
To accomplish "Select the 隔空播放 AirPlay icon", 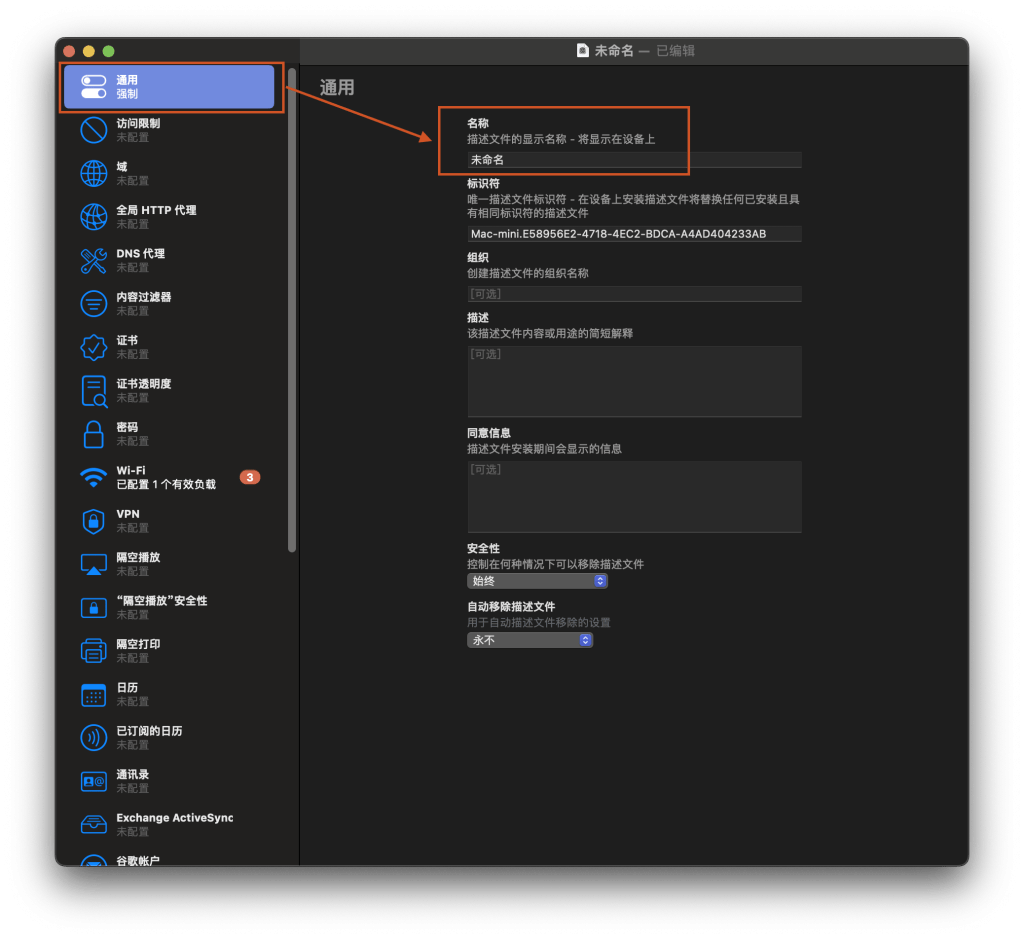I will pyautogui.click(x=93, y=564).
